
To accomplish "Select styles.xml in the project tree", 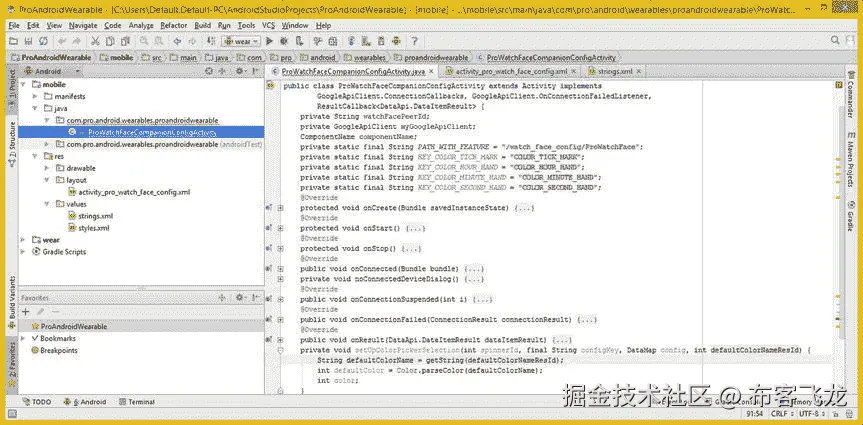I will click(94, 228).
